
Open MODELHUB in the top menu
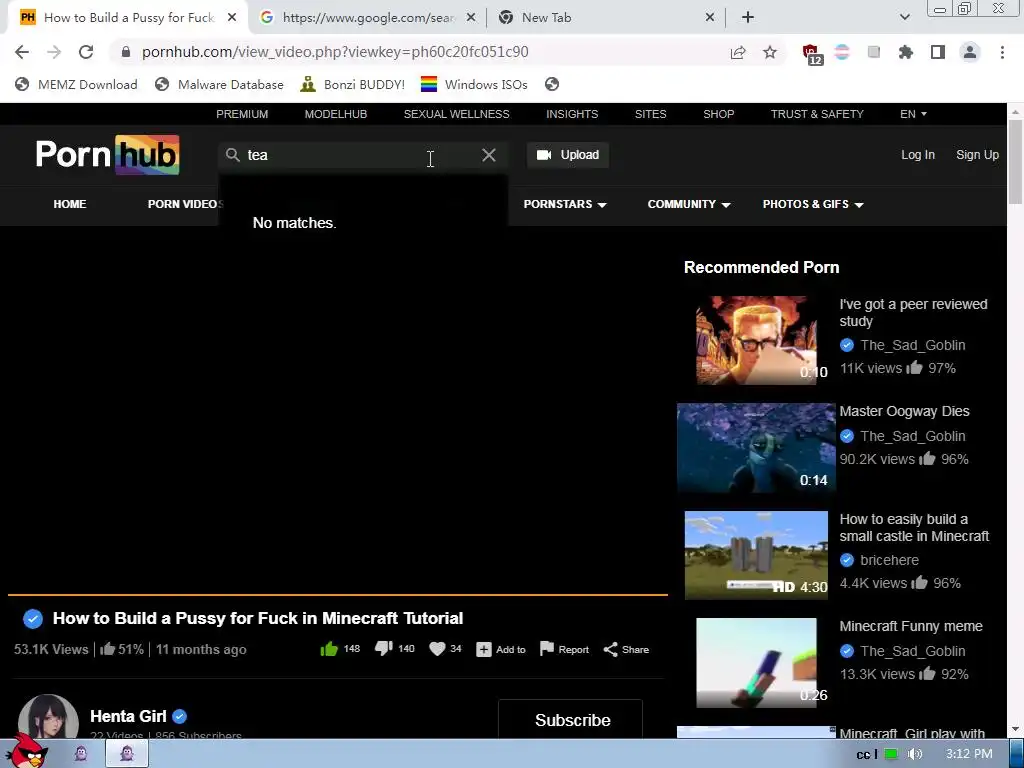click(x=336, y=114)
